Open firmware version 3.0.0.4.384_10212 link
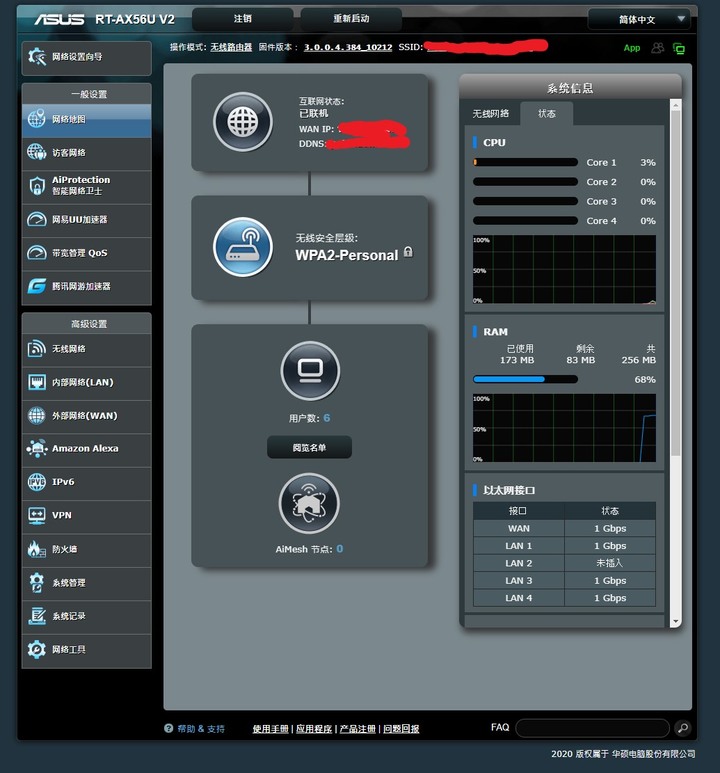This screenshot has width=720, height=773. pyautogui.click(x=348, y=47)
